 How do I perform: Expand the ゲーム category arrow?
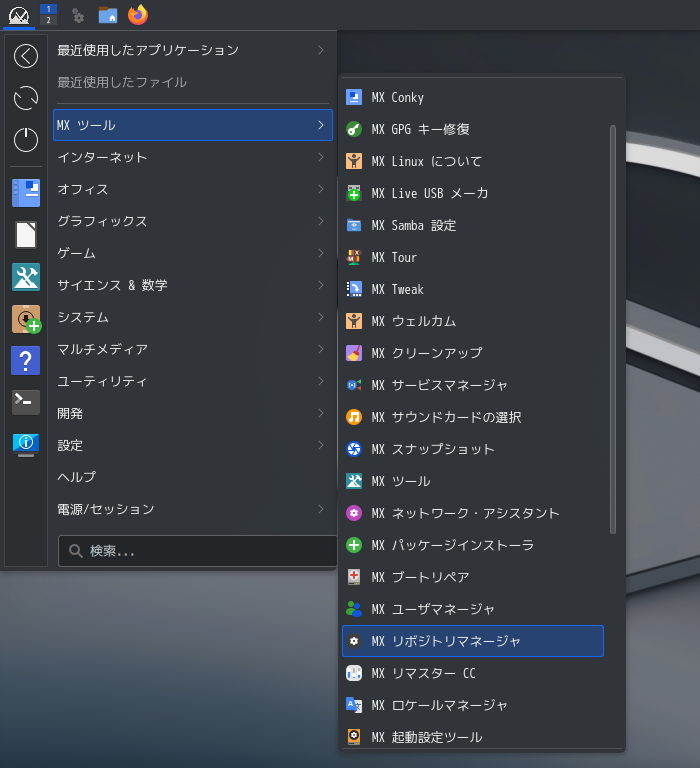[321, 253]
